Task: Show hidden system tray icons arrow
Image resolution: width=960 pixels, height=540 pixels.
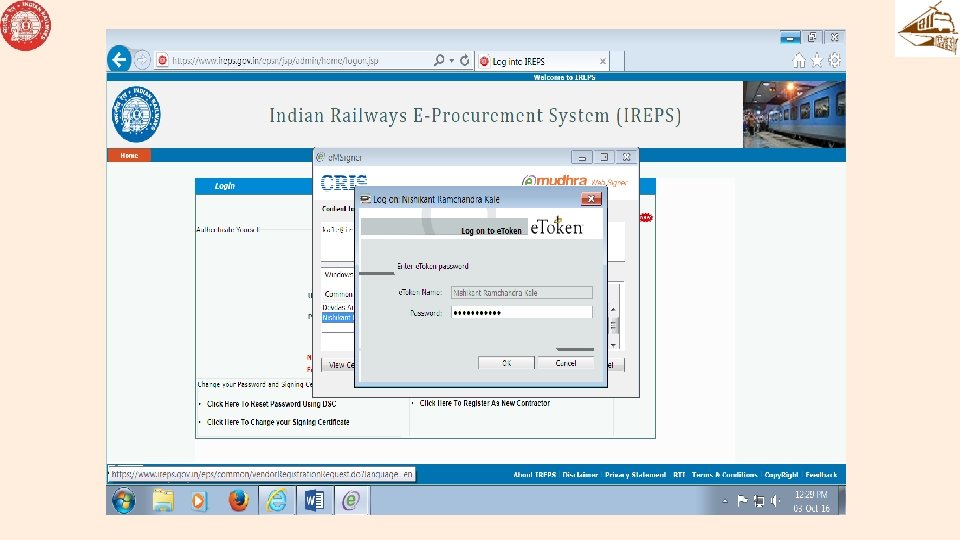Action: [x=725, y=501]
